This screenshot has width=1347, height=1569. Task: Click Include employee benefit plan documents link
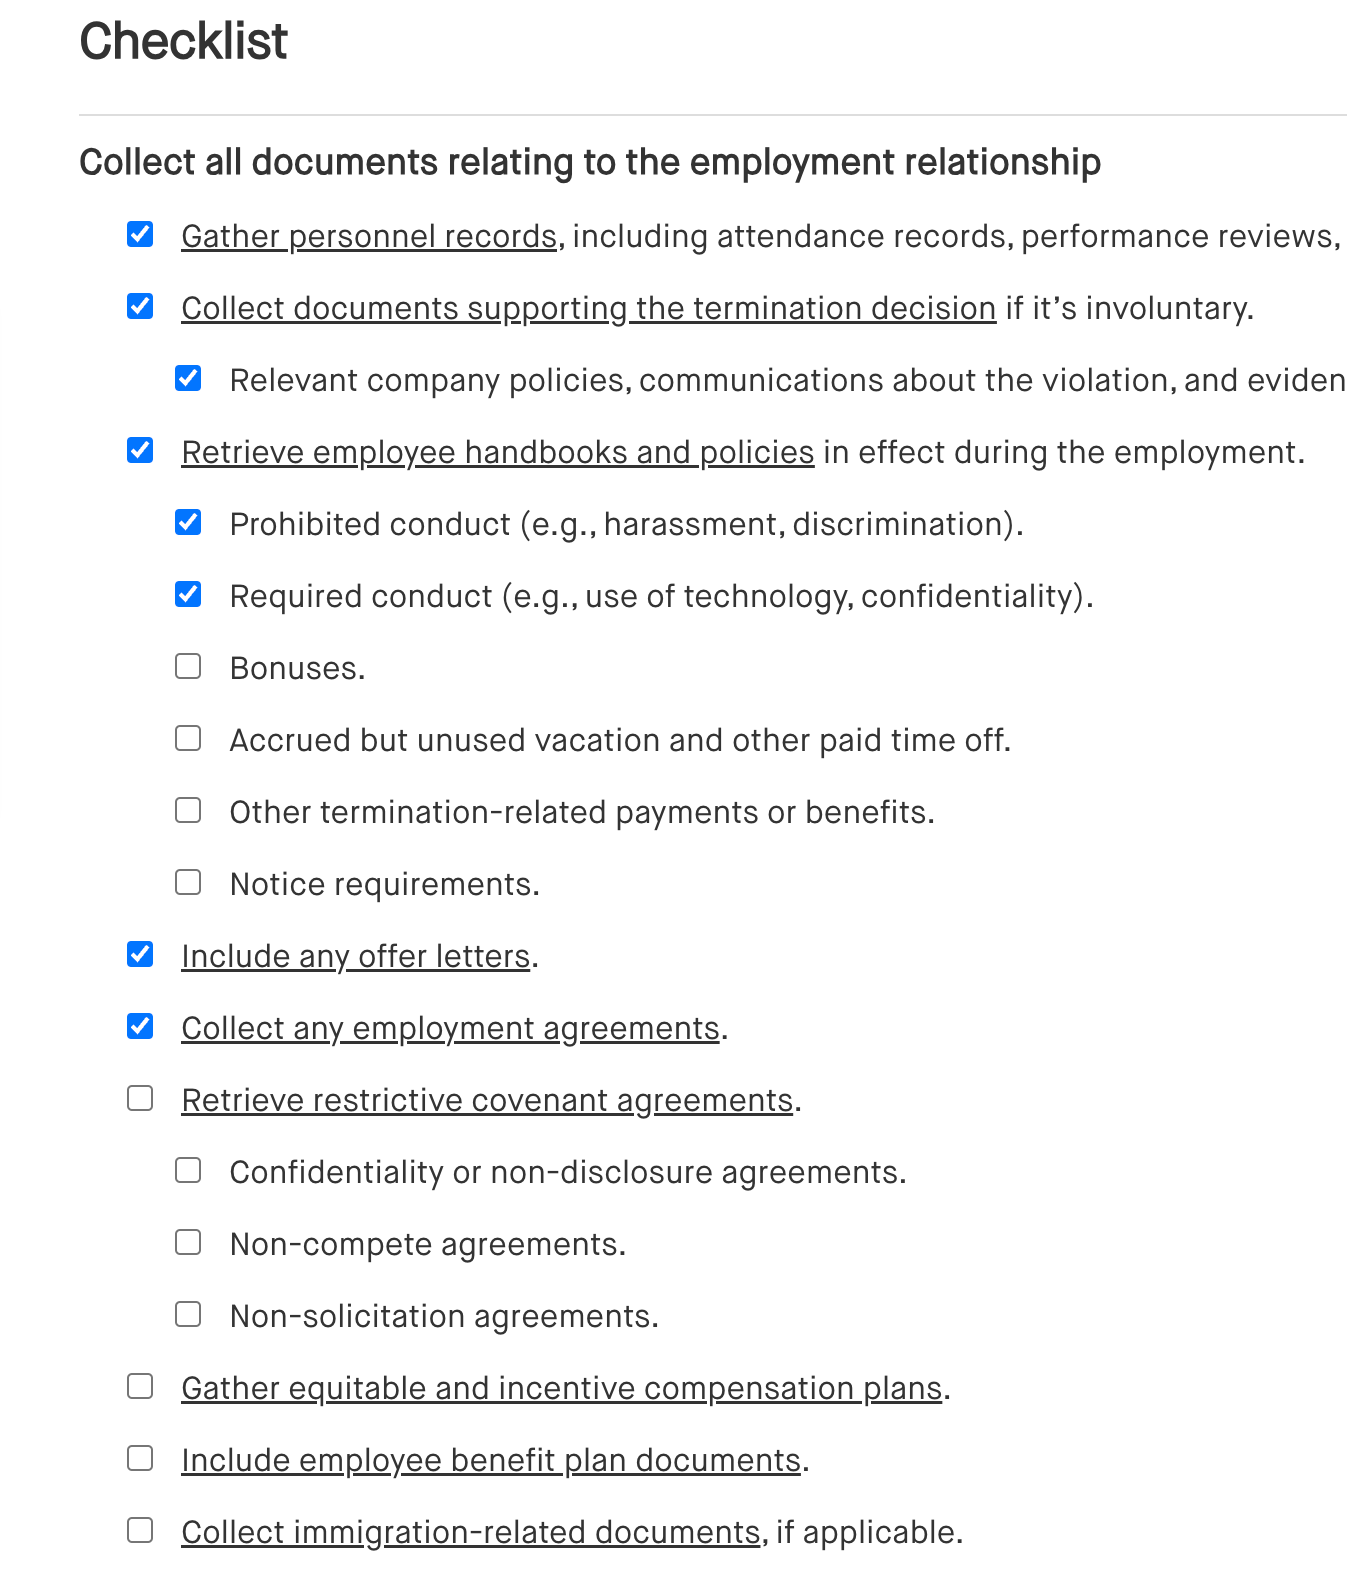490,1461
